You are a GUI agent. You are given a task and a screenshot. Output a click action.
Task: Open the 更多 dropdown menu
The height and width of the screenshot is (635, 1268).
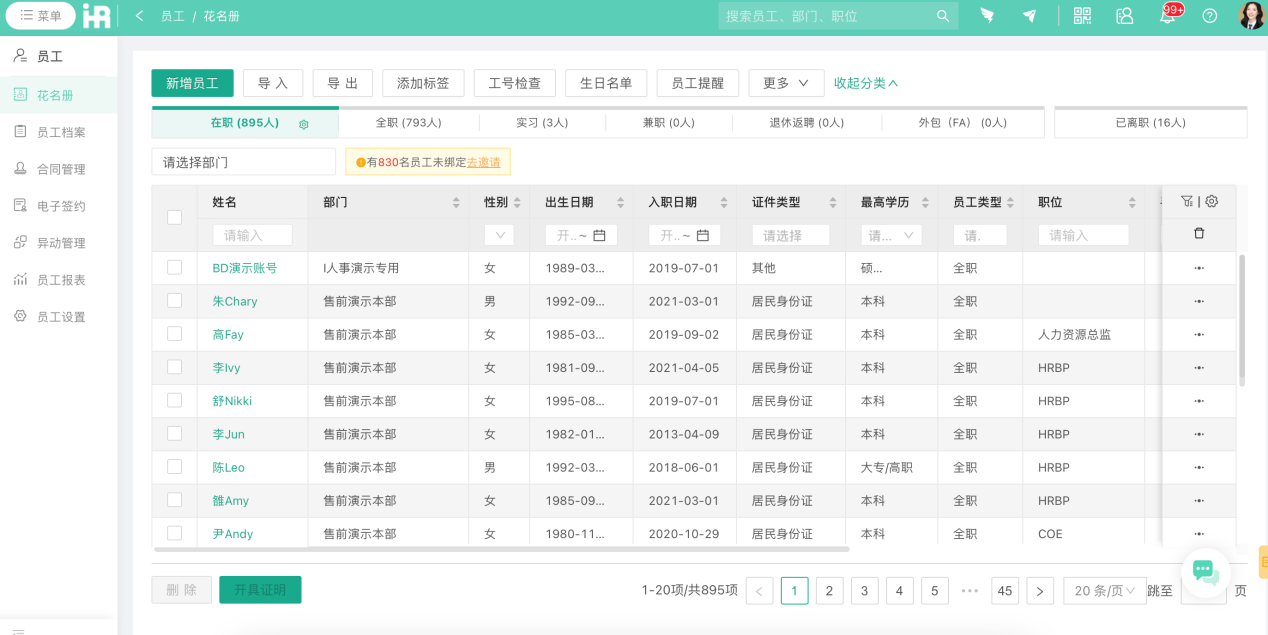(786, 83)
